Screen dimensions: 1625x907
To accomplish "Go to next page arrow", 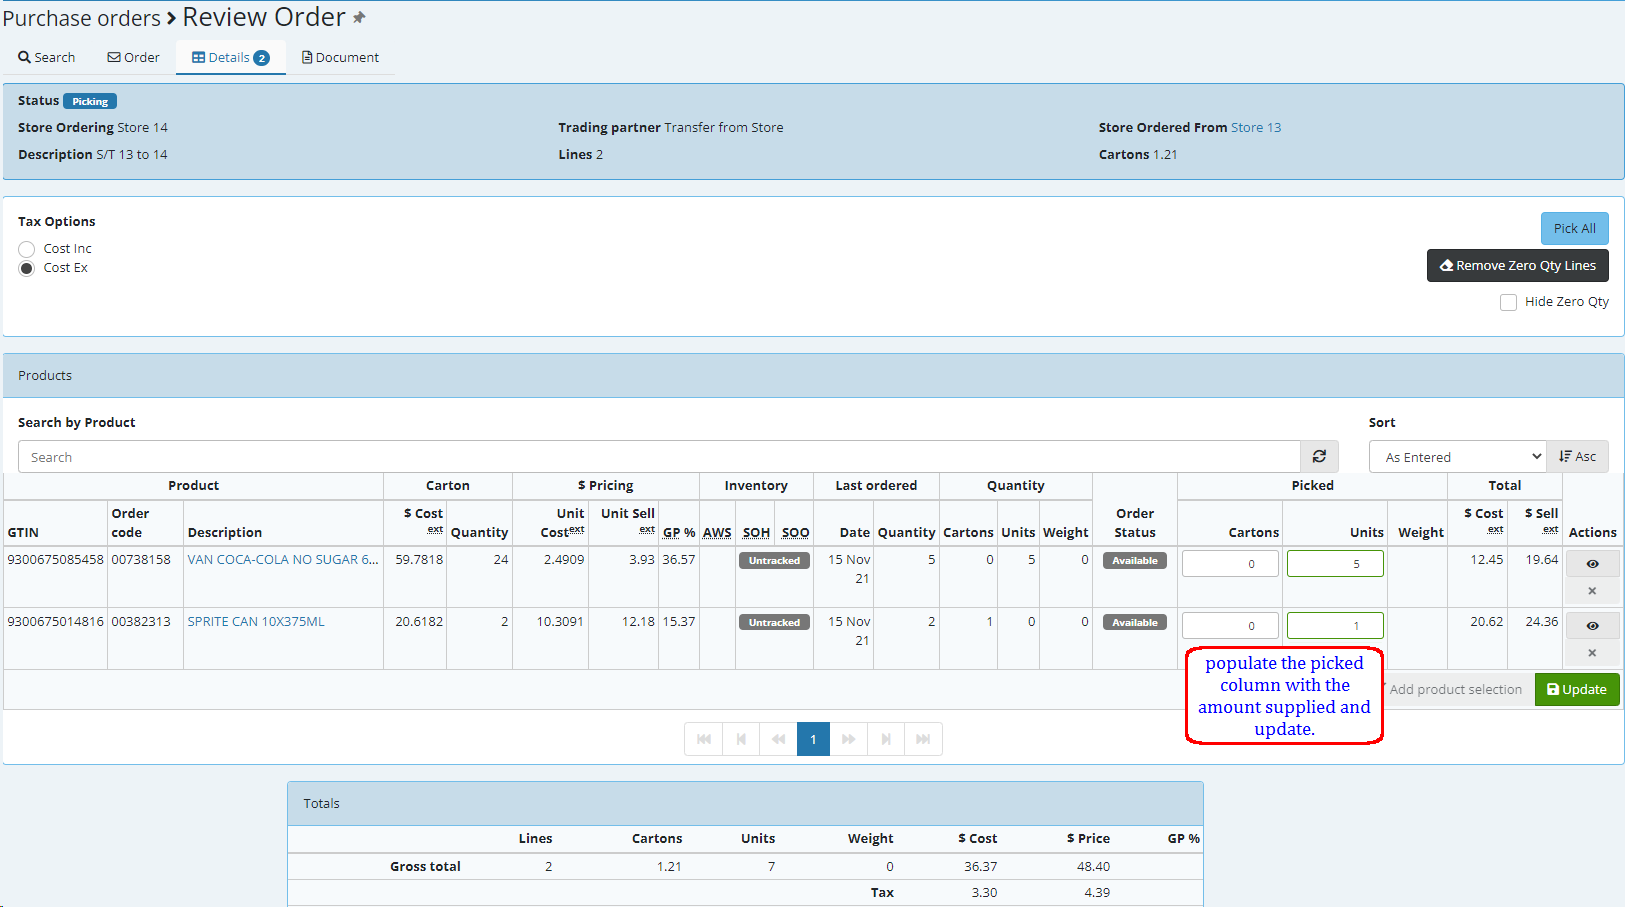I will 885,739.
